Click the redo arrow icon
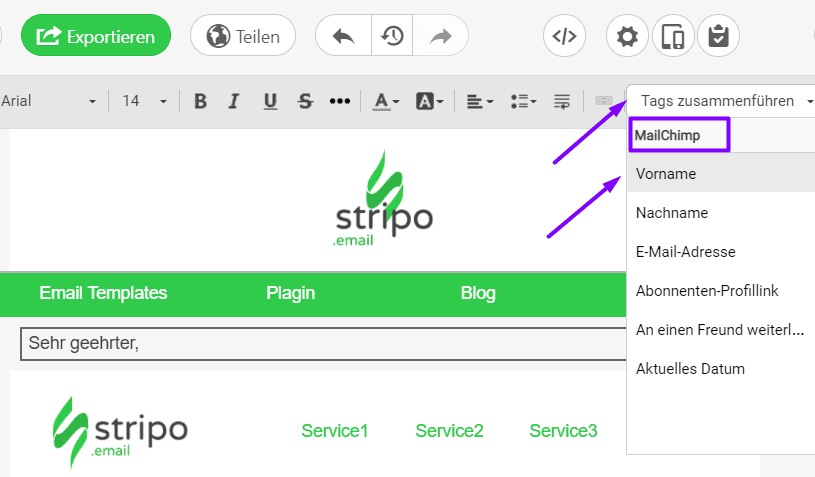The width and height of the screenshot is (815, 477). coord(441,37)
